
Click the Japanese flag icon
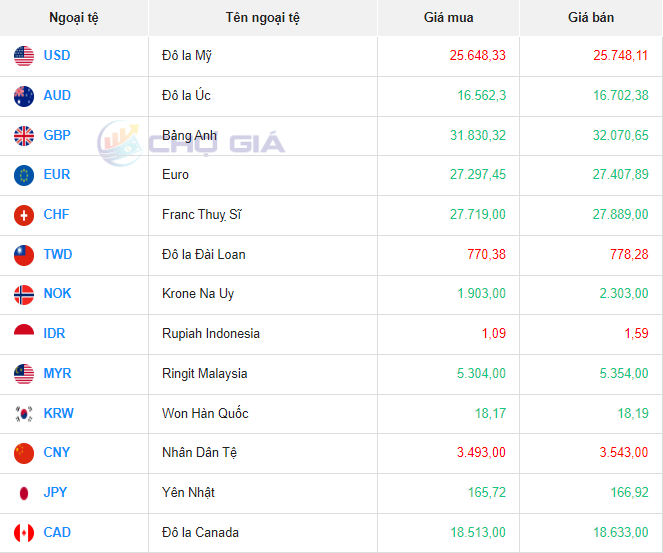click(x=24, y=493)
